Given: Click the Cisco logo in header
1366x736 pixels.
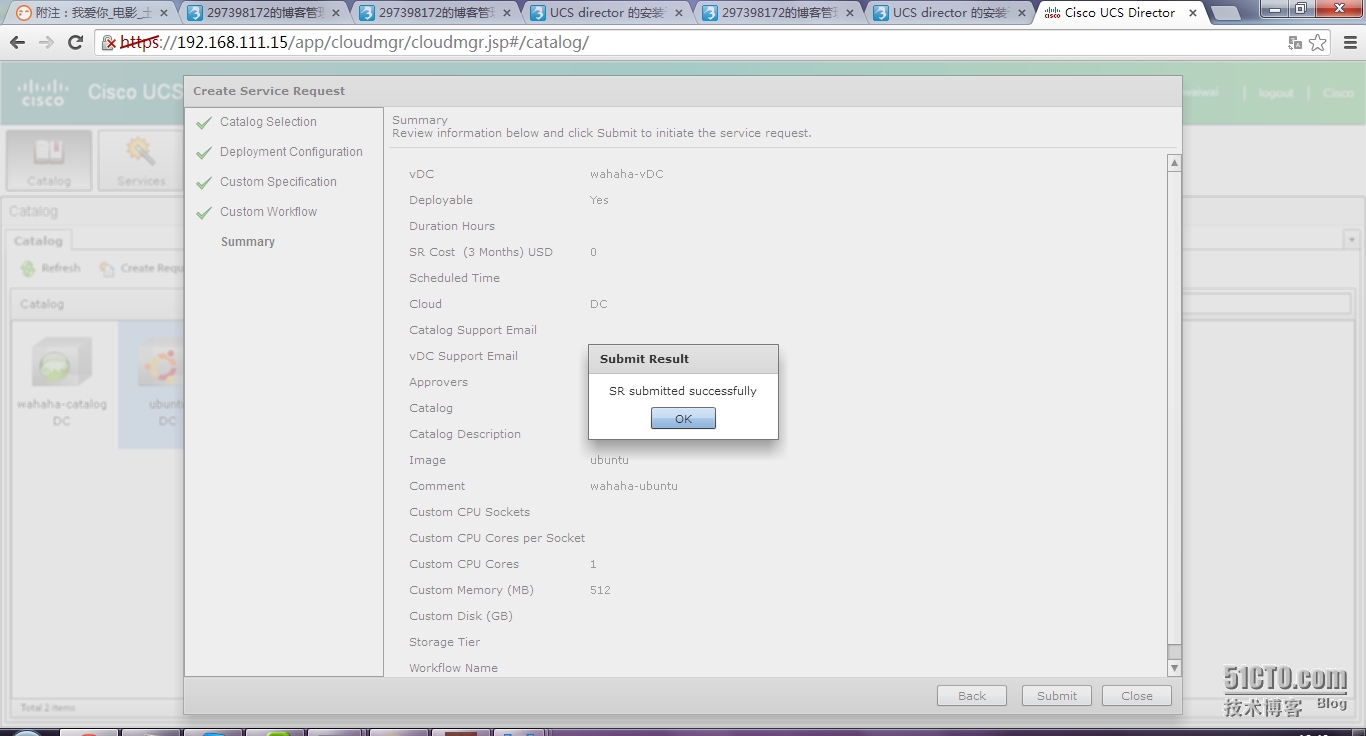Looking at the screenshot, I should [x=43, y=92].
